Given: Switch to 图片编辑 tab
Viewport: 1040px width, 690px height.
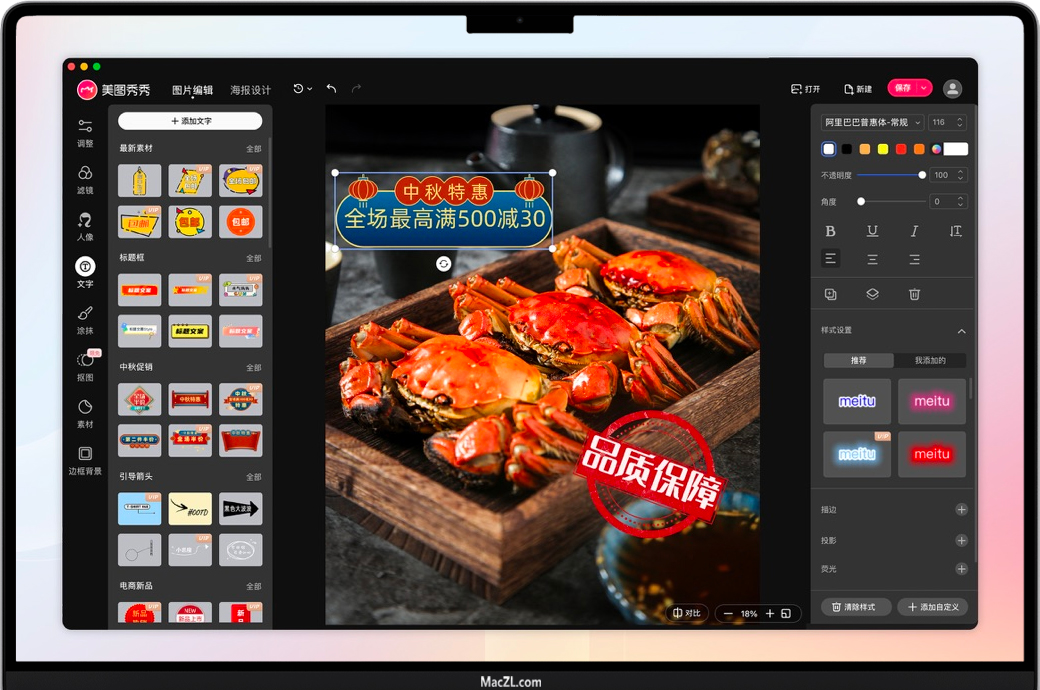Looking at the screenshot, I should tap(192, 90).
